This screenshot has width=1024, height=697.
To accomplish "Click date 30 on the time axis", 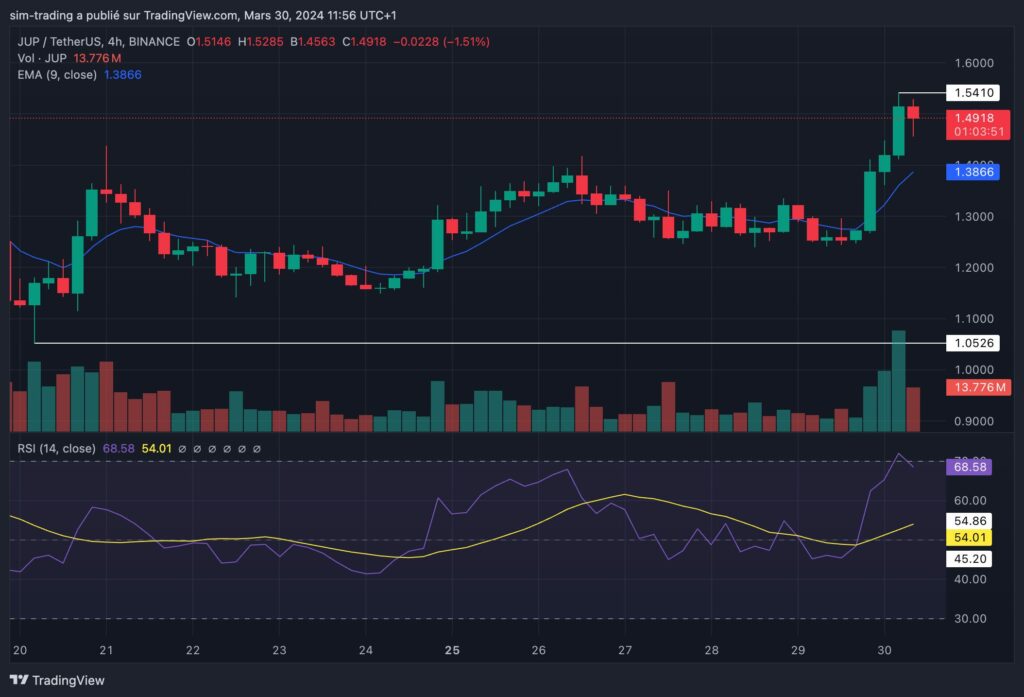I will pyautogui.click(x=884, y=650).
